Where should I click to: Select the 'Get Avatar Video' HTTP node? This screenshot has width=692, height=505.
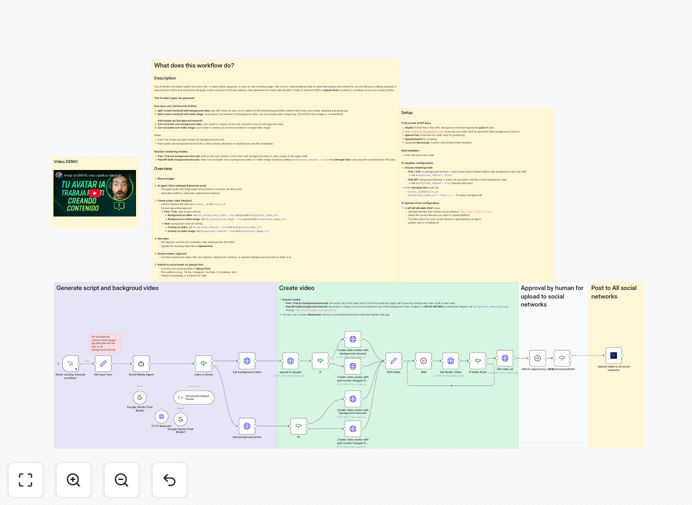click(450, 361)
